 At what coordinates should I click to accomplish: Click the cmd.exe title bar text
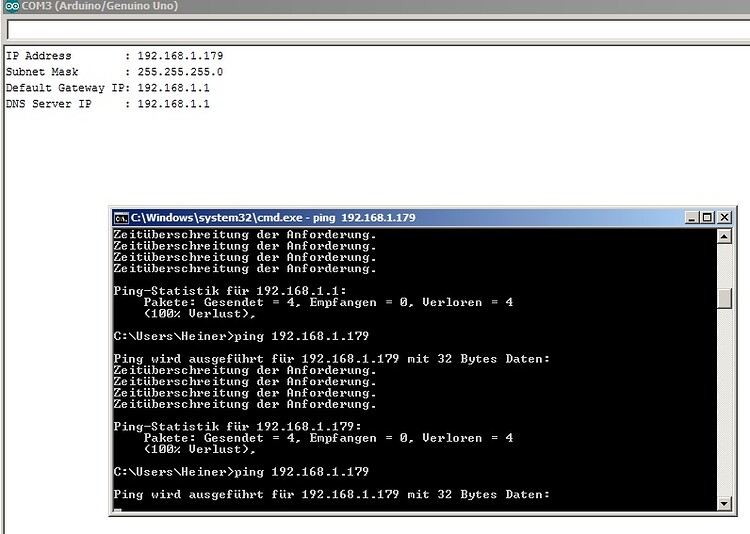[x=273, y=218]
